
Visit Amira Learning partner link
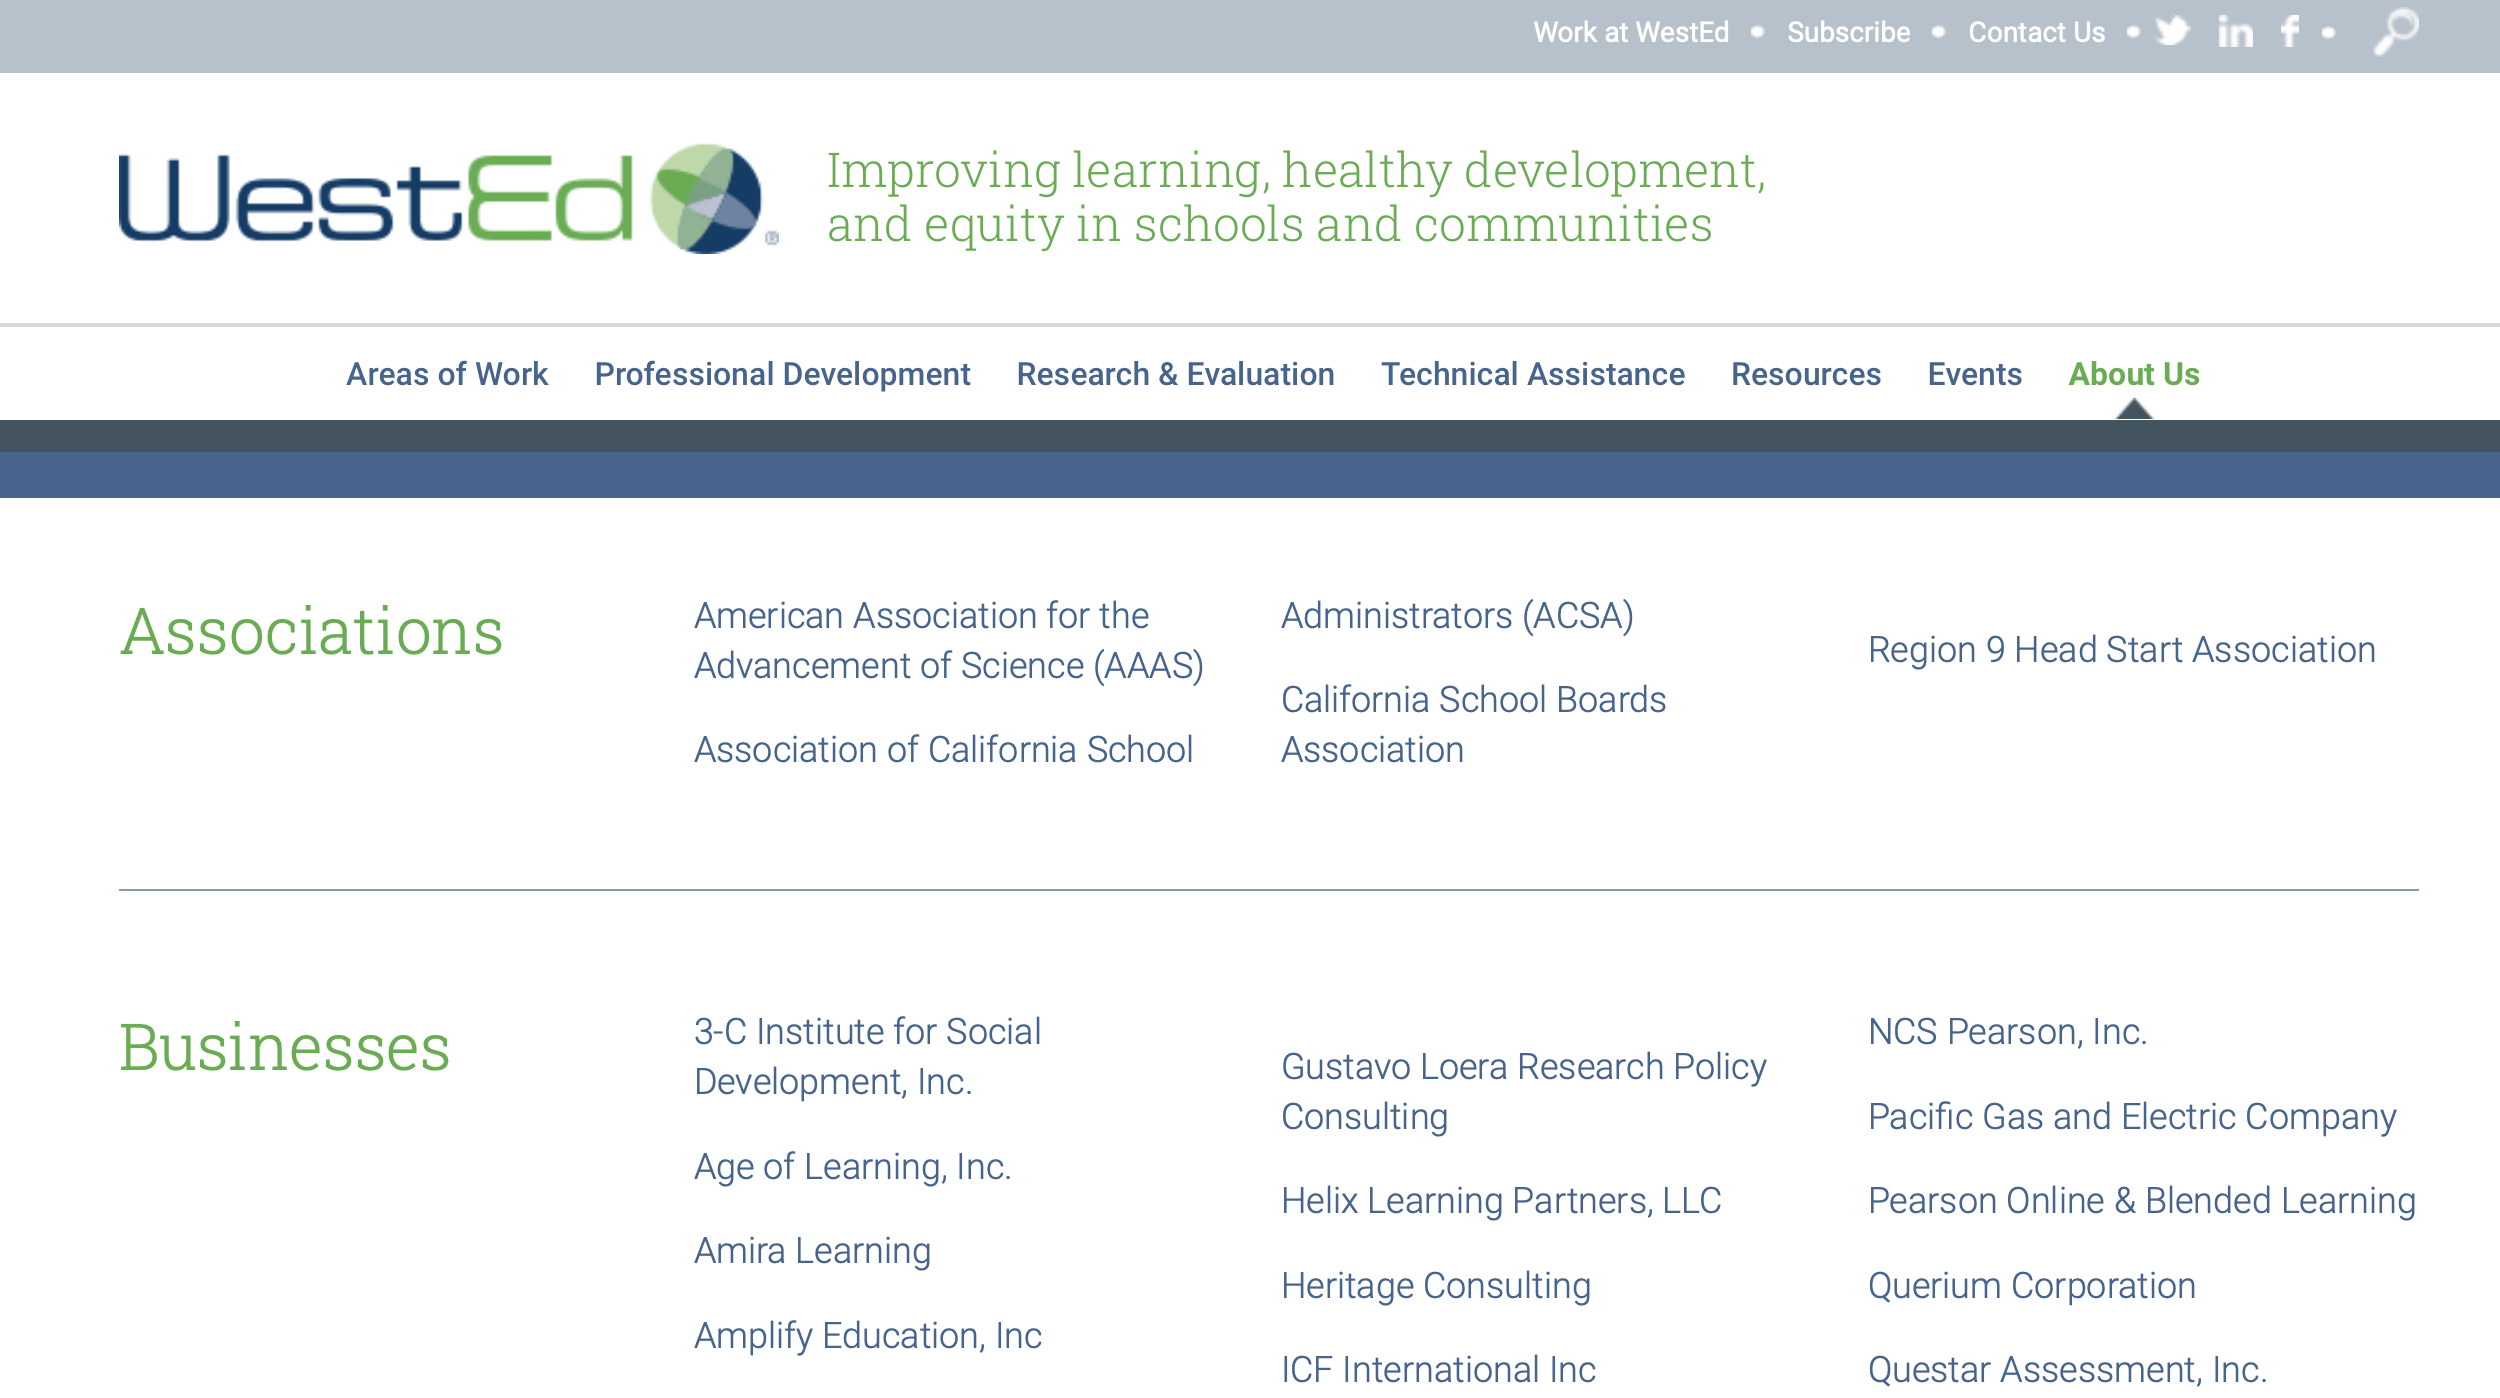point(812,1251)
